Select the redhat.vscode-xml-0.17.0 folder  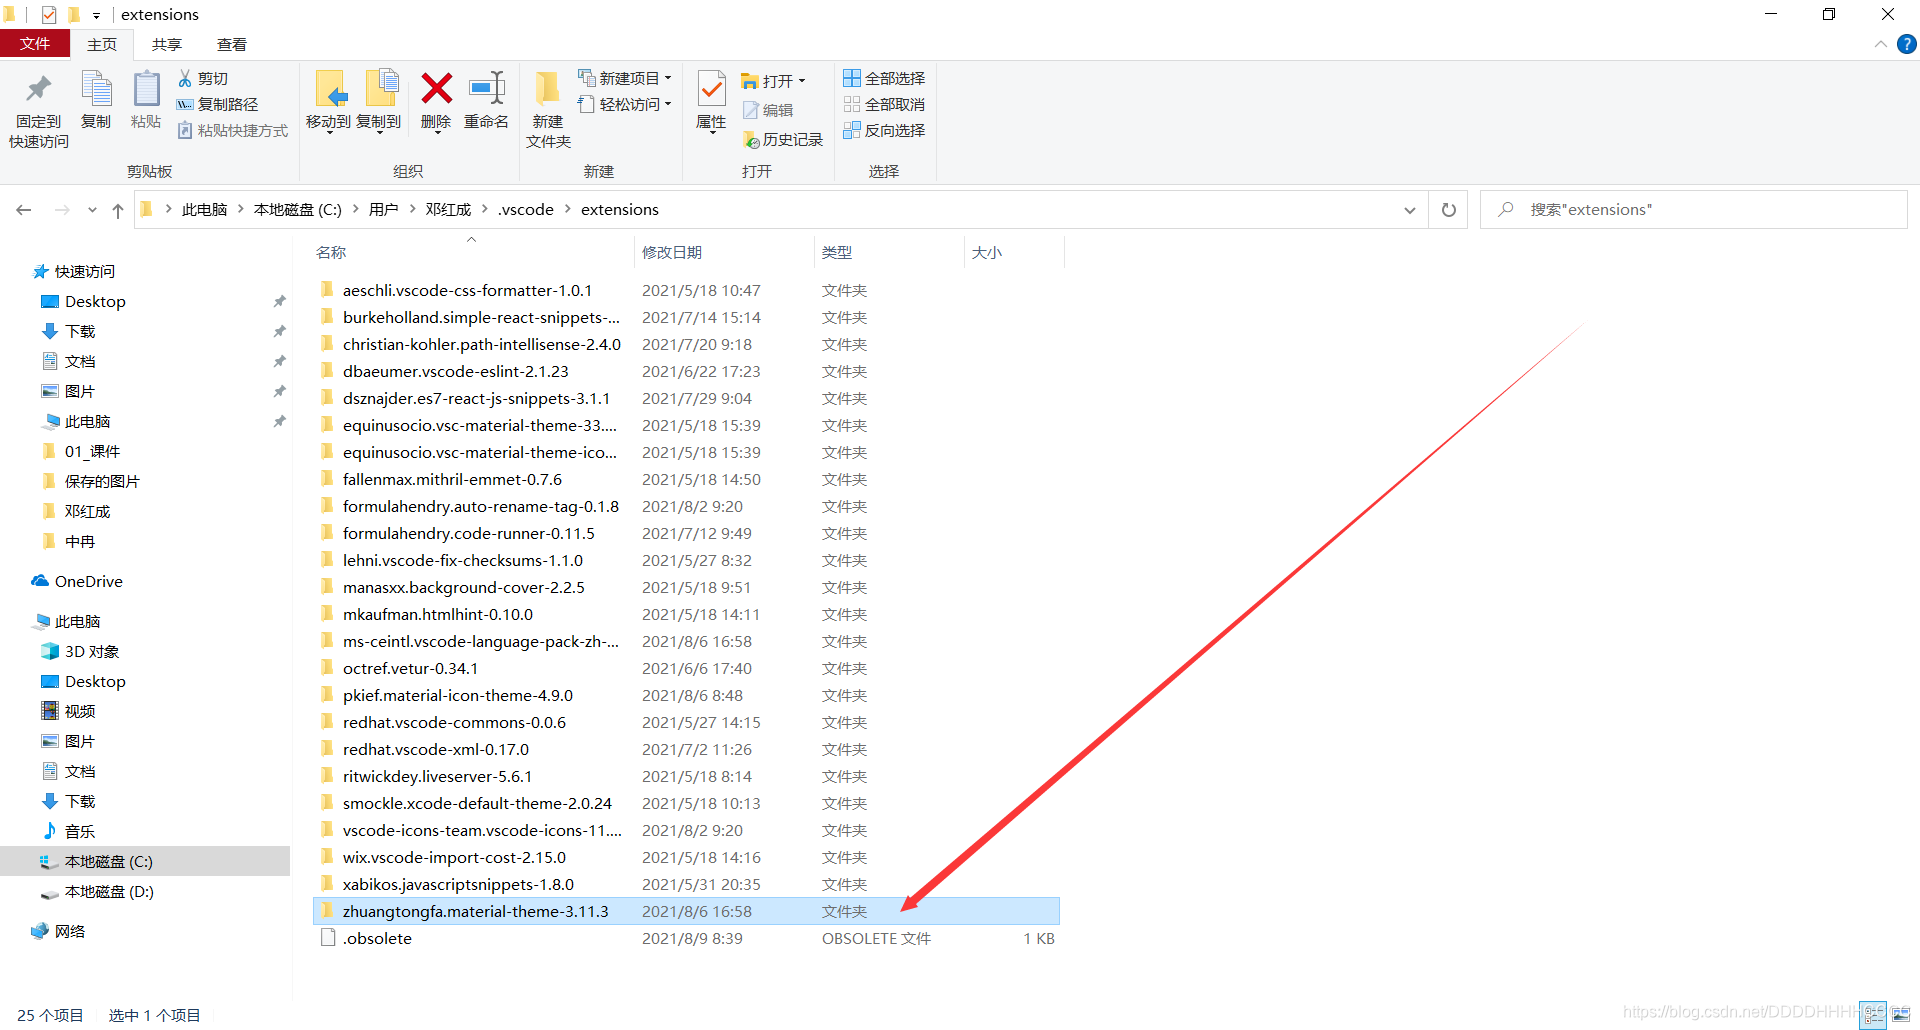[686, 749]
